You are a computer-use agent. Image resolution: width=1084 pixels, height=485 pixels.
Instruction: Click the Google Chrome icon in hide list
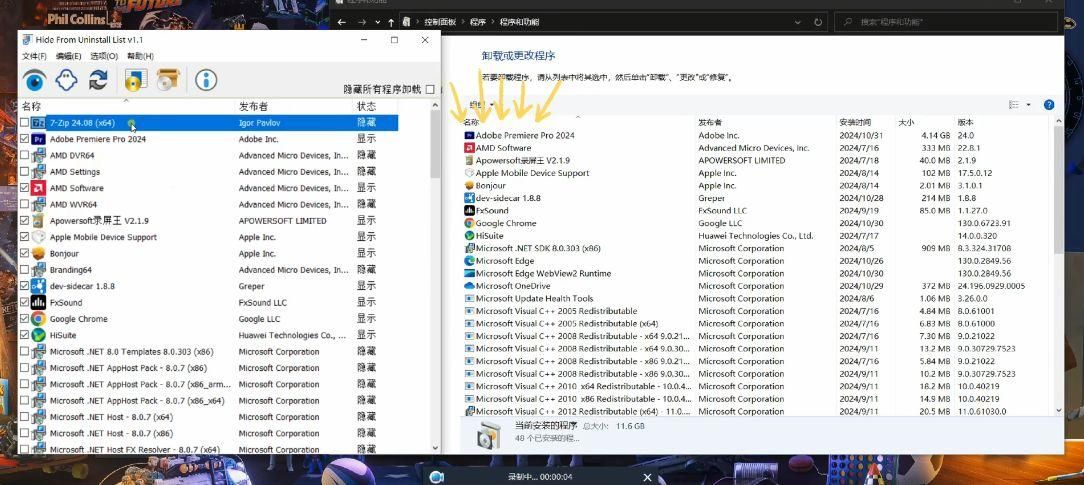(x=39, y=318)
